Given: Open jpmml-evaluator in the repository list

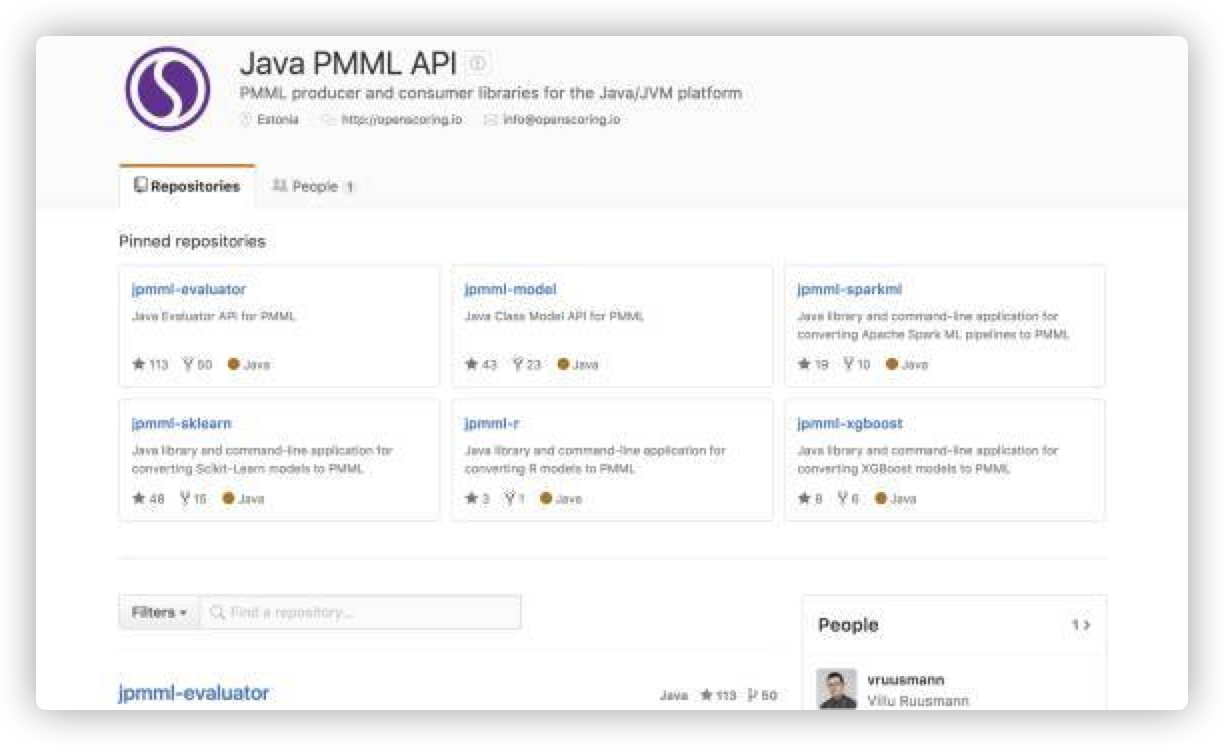Looking at the screenshot, I should tap(193, 692).
